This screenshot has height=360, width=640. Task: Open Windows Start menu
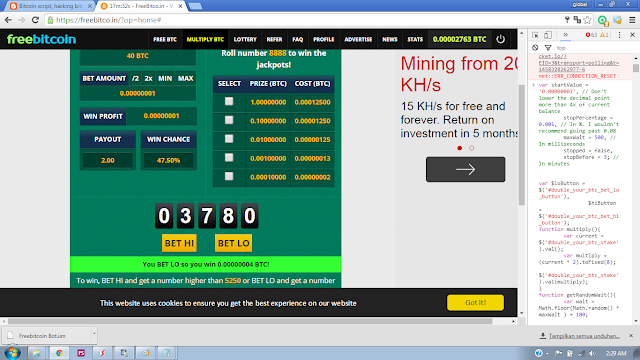click(12, 353)
